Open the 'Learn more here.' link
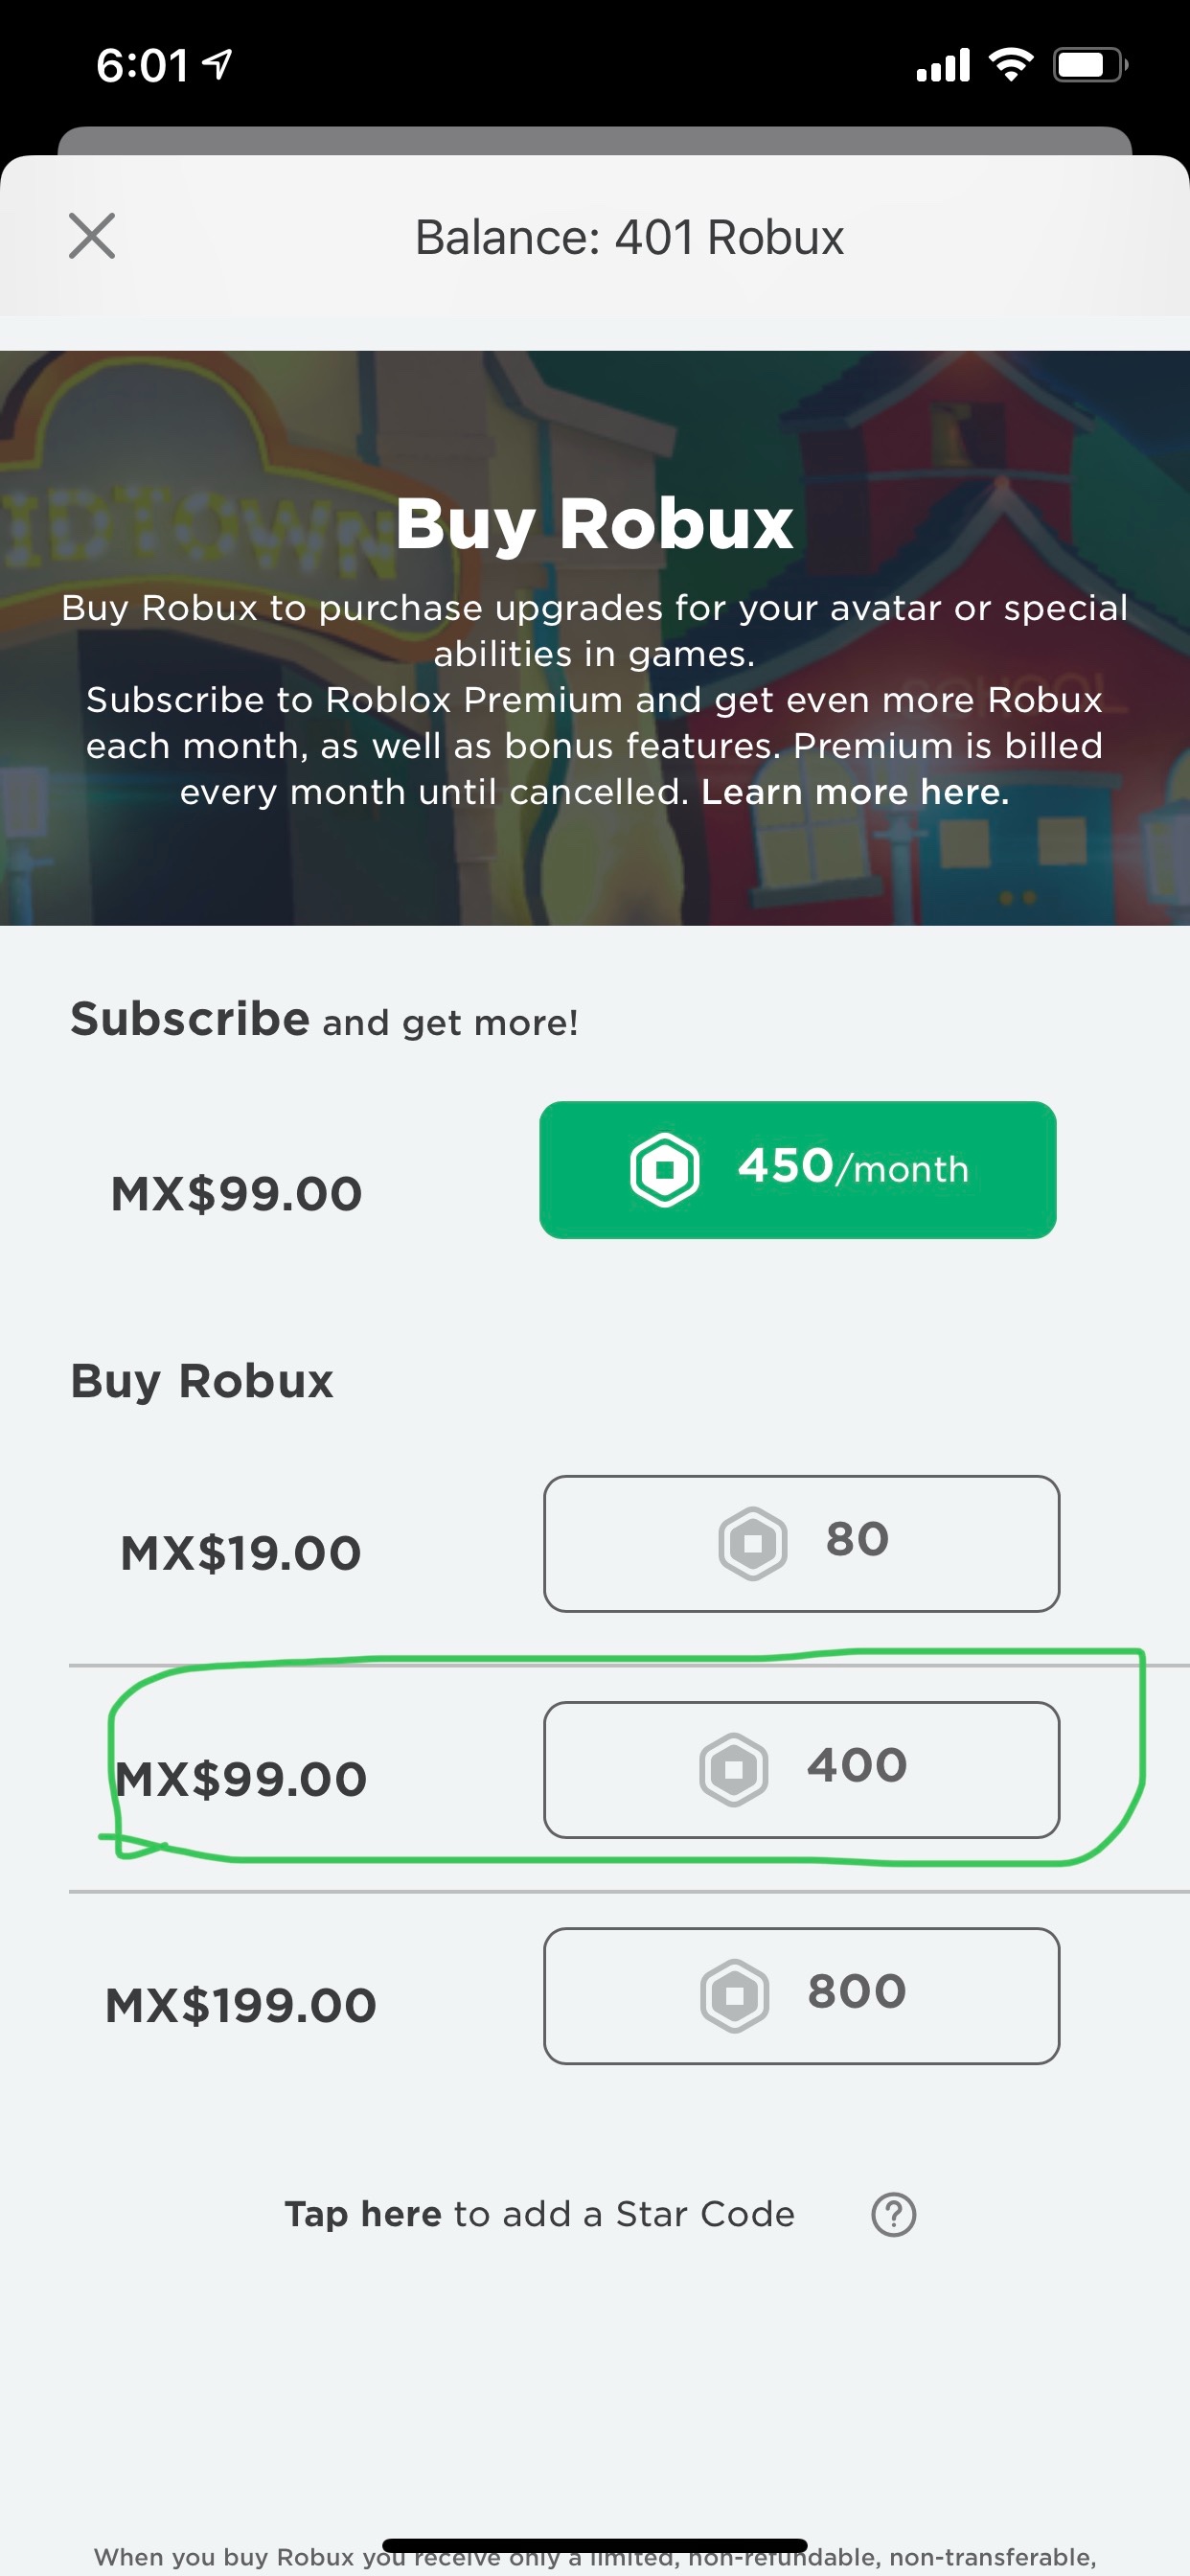 [x=855, y=792]
